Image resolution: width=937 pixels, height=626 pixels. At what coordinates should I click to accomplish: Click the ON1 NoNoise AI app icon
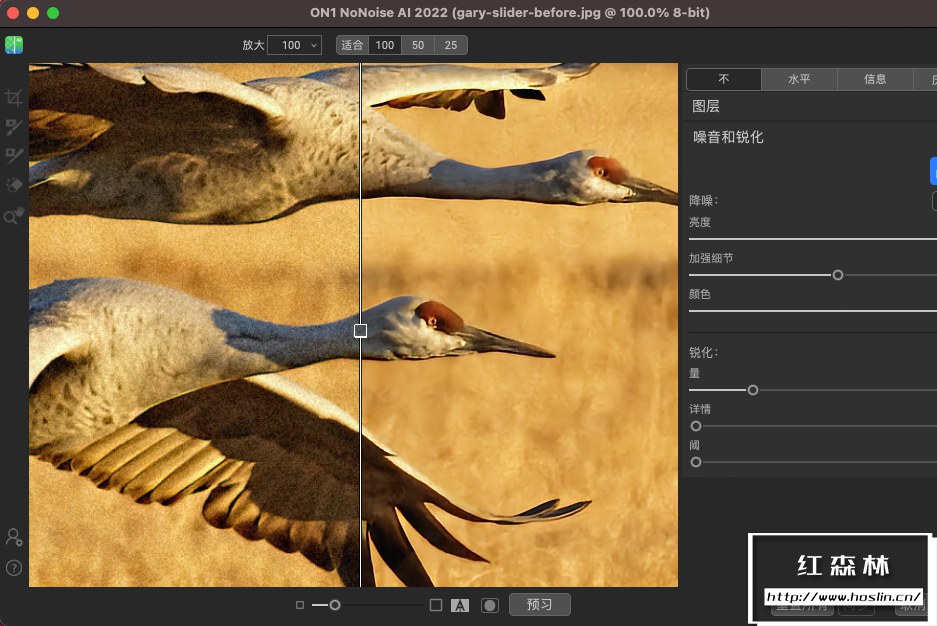click(x=14, y=45)
